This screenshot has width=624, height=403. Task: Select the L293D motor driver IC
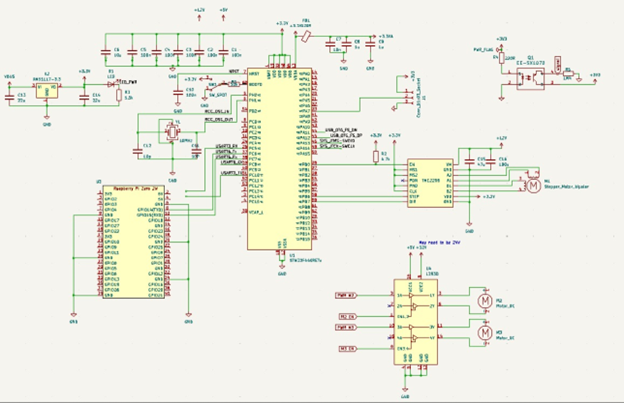coord(417,320)
